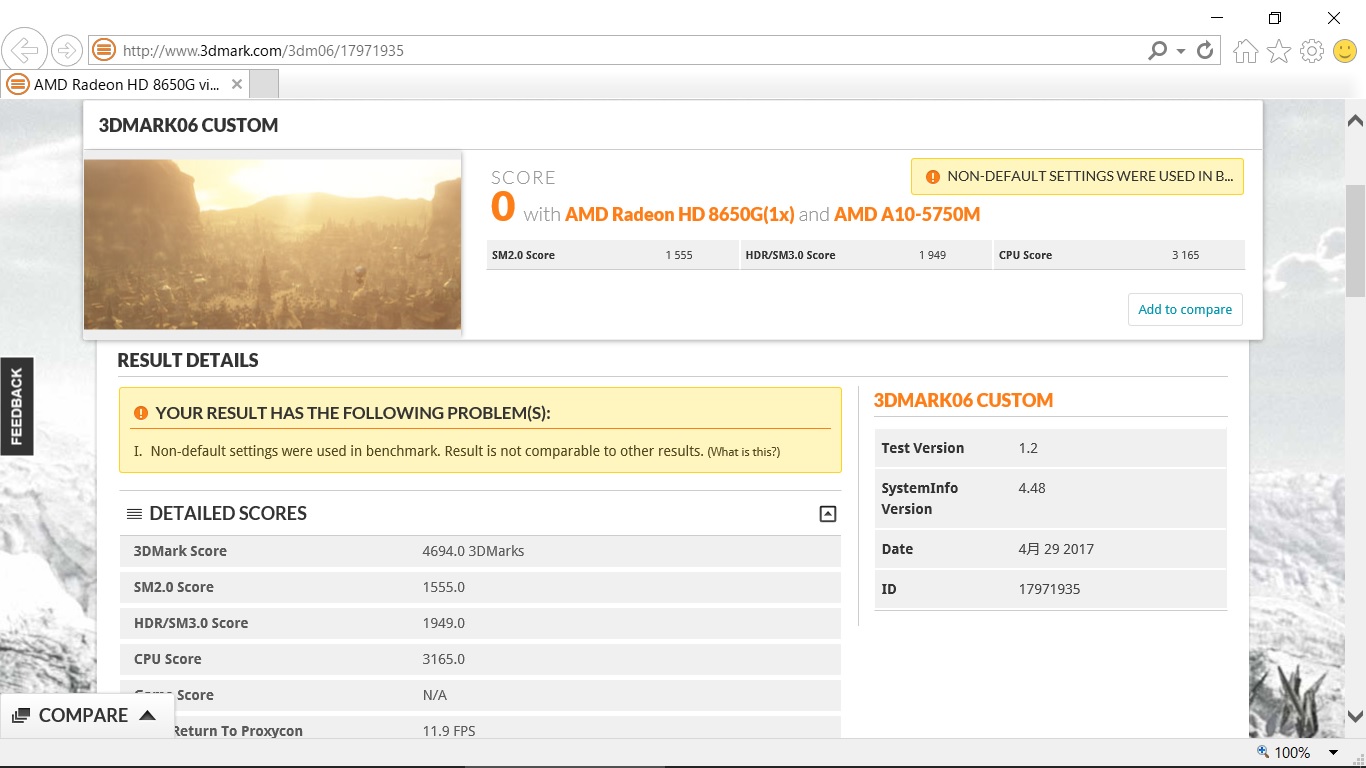Select the '4694.0 3DMarks' value
Image resolution: width=1366 pixels, height=768 pixels.
tap(473, 551)
